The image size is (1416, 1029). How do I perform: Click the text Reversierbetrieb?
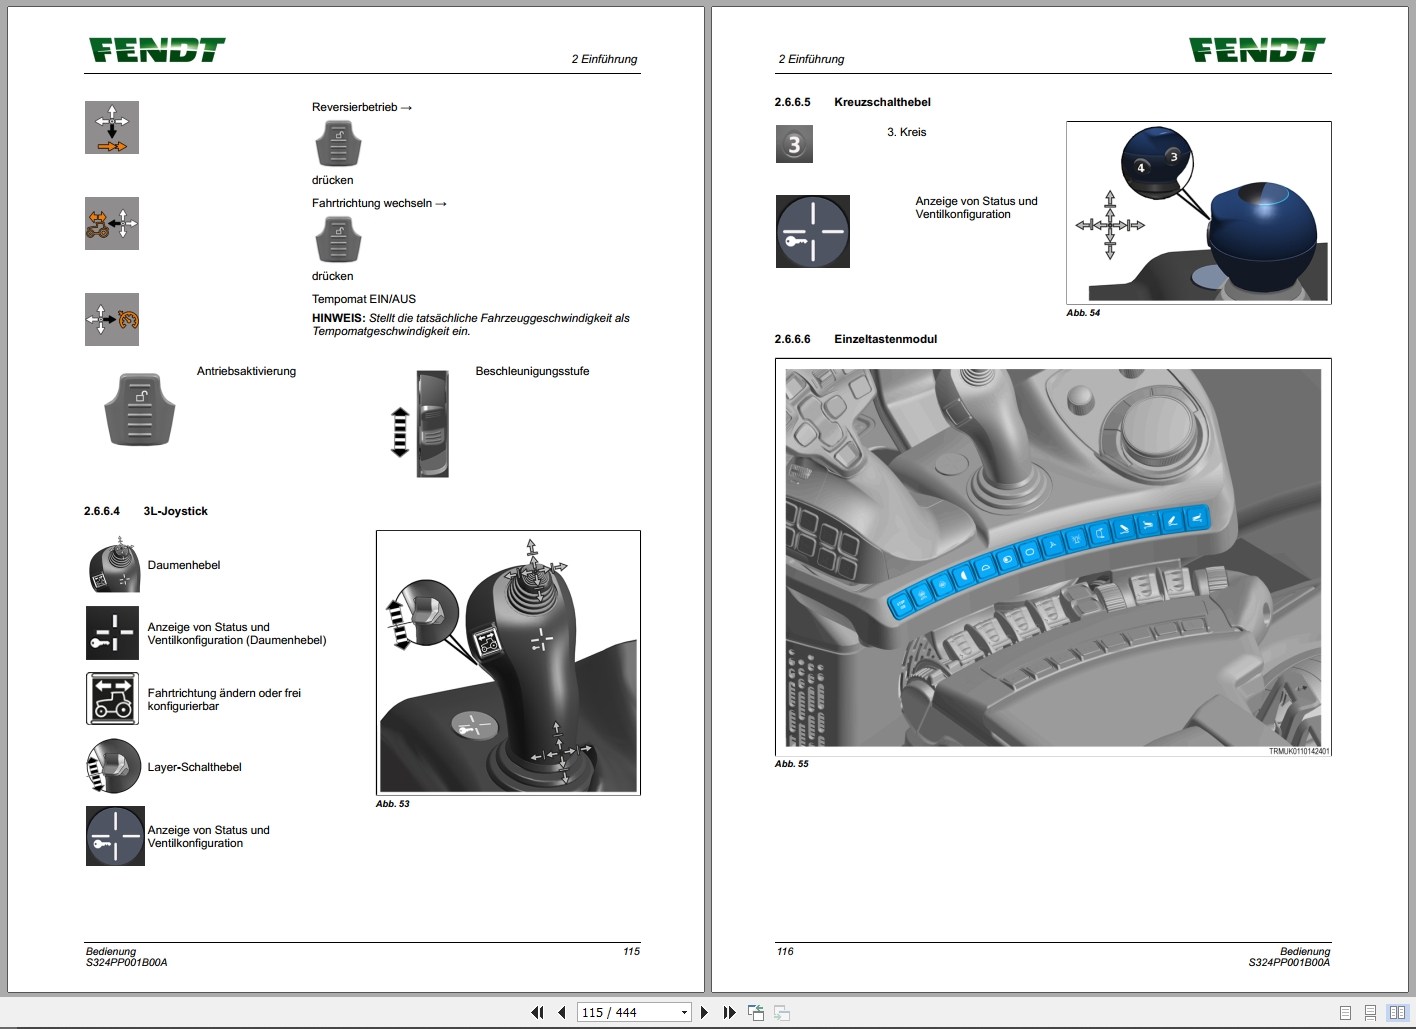pyautogui.click(x=355, y=107)
